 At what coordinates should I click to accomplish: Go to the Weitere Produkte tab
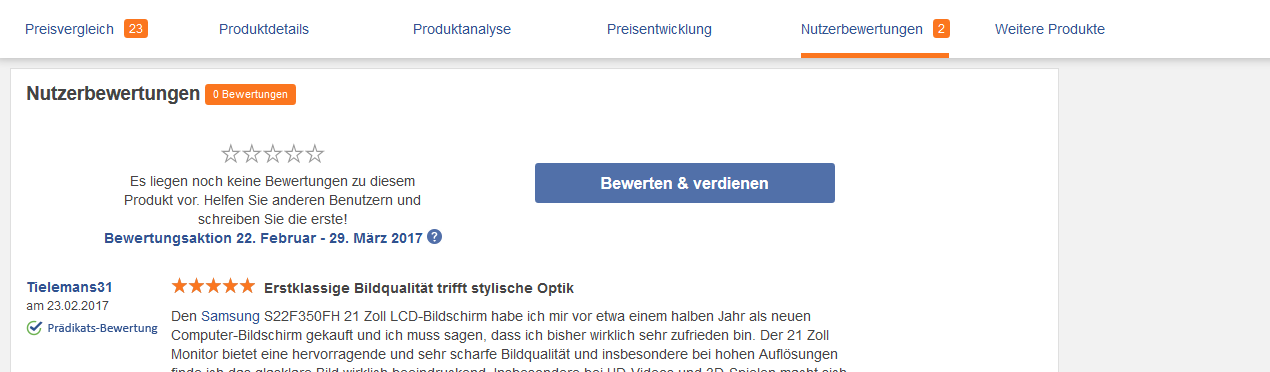click(x=1050, y=29)
